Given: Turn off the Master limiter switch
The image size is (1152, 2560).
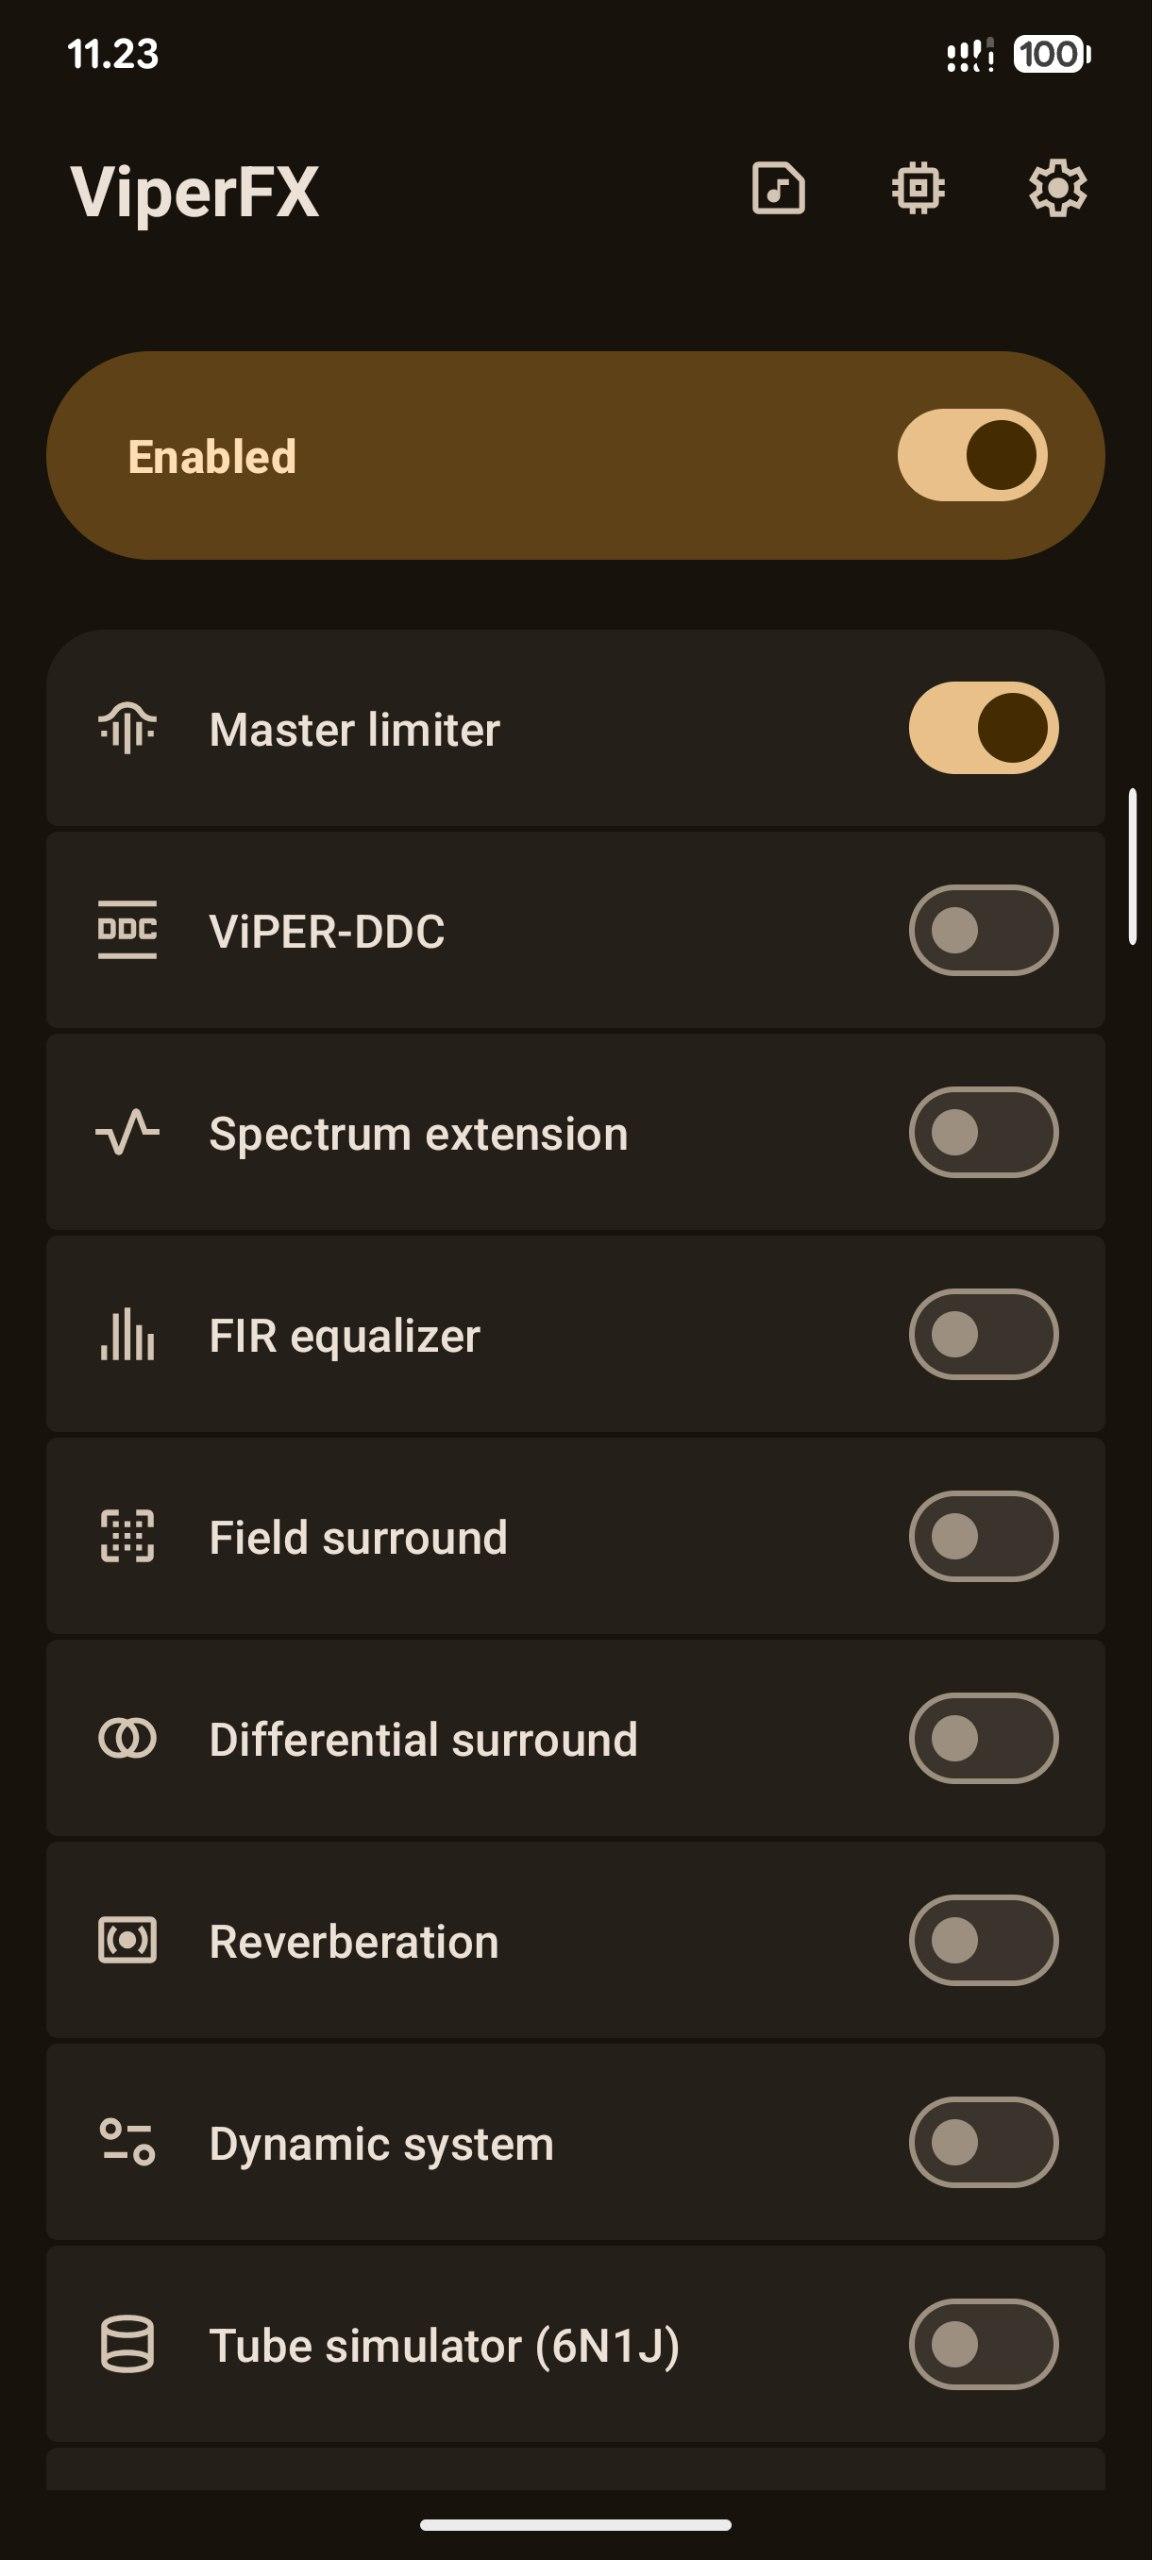Looking at the screenshot, I should (x=983, y=728).
